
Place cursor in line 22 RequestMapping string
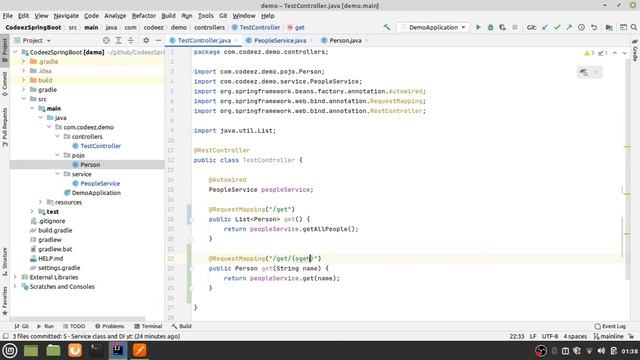click(294, 258)
